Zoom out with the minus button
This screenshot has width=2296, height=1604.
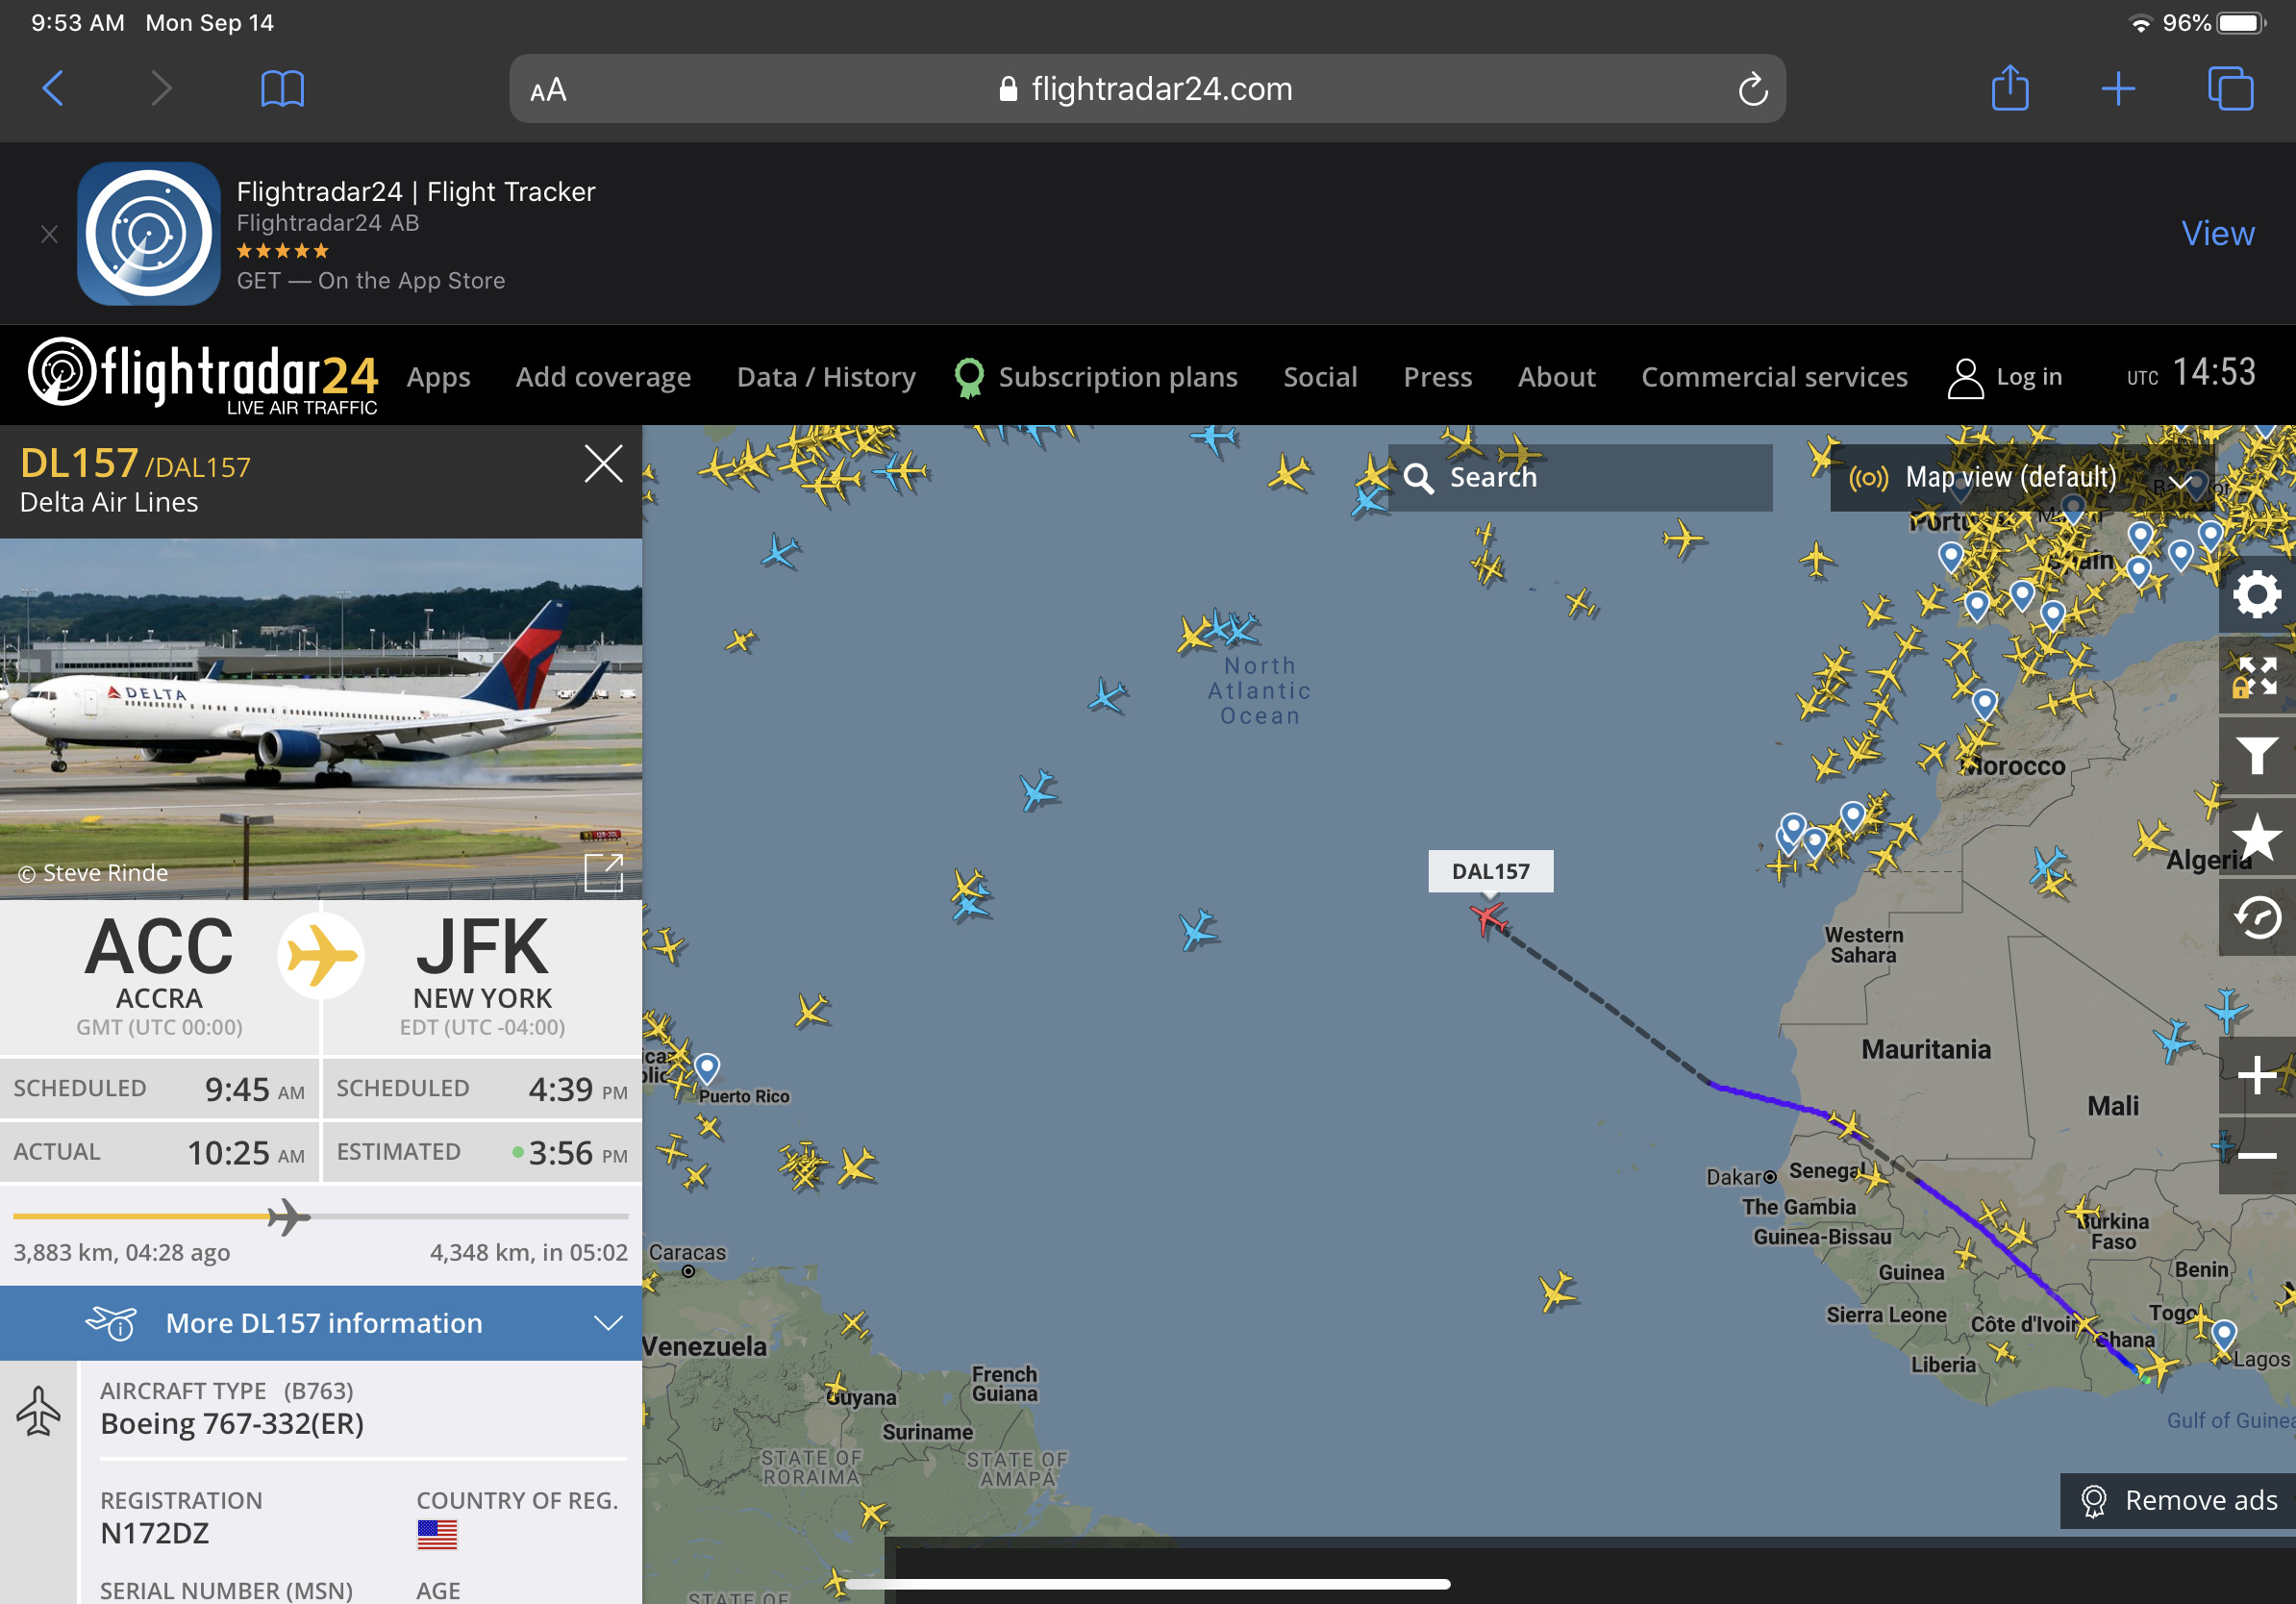pyautogui.click(x=2257, y=1156)
